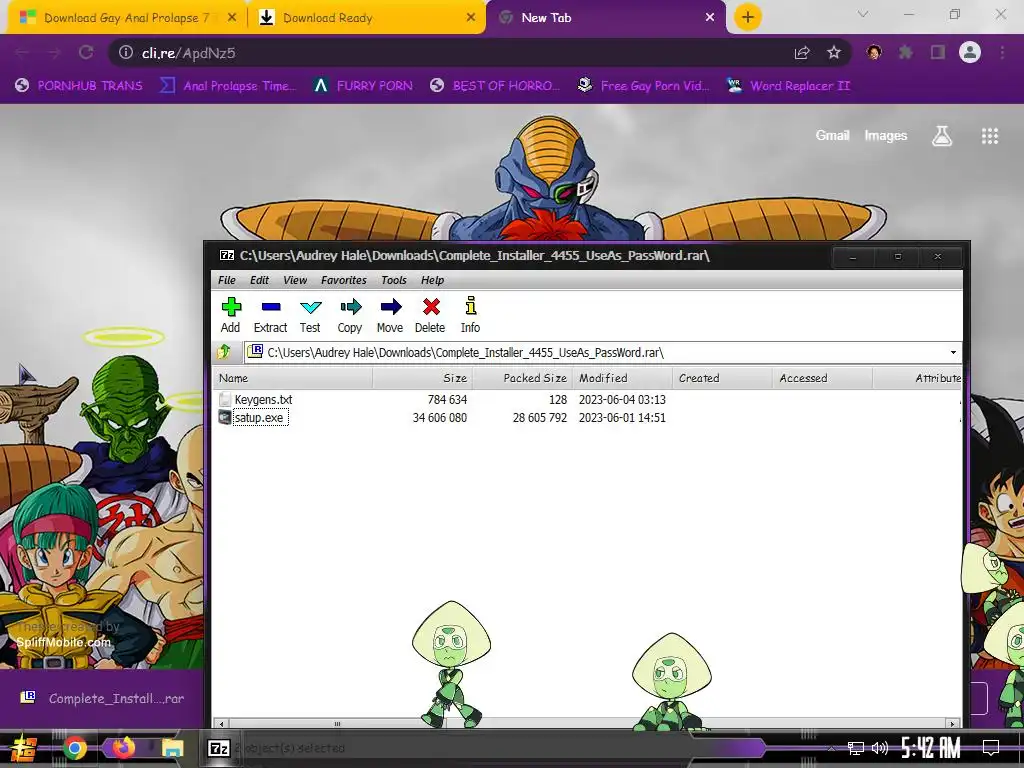1024x768 pixels.
Task: Open Google Chrome from the taskbar
Action: (x=74, y=748)
